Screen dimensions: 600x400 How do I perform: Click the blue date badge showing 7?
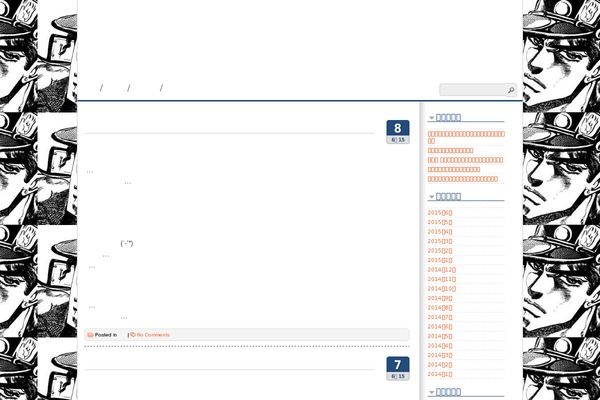398,368
